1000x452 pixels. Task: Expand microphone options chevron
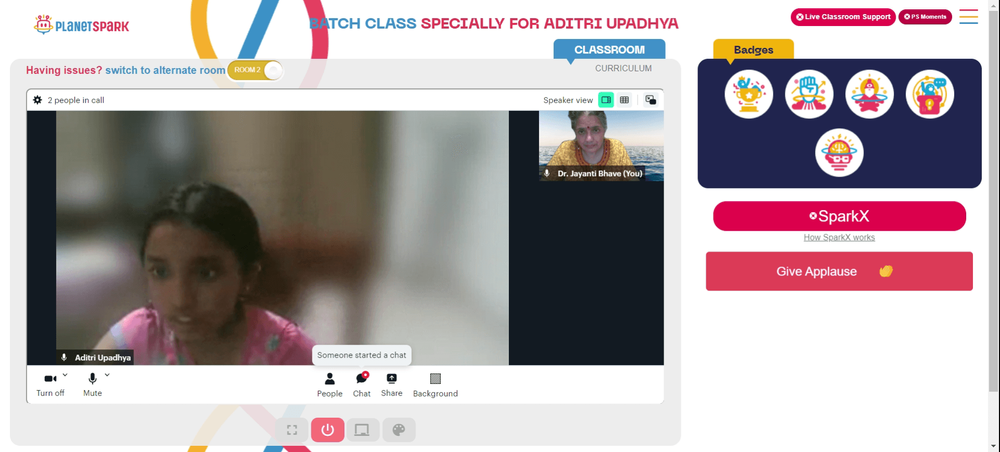coord(107,375)
